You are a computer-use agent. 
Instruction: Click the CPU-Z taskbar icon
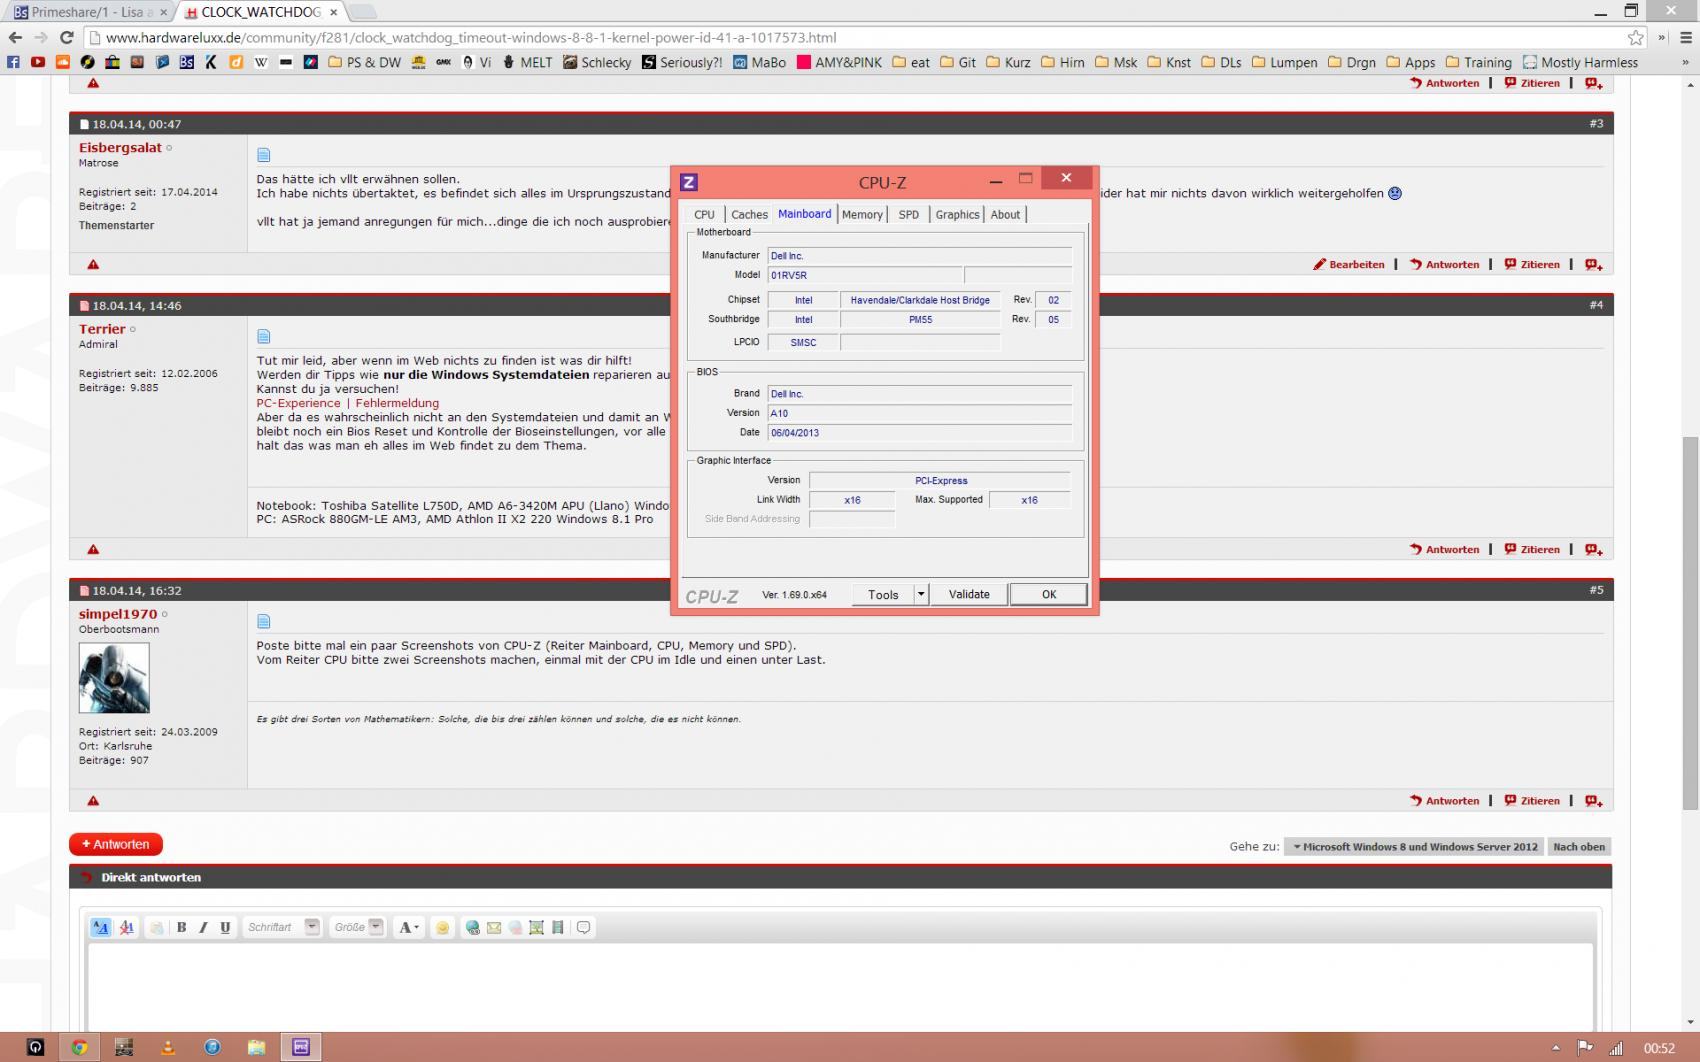301,1047
